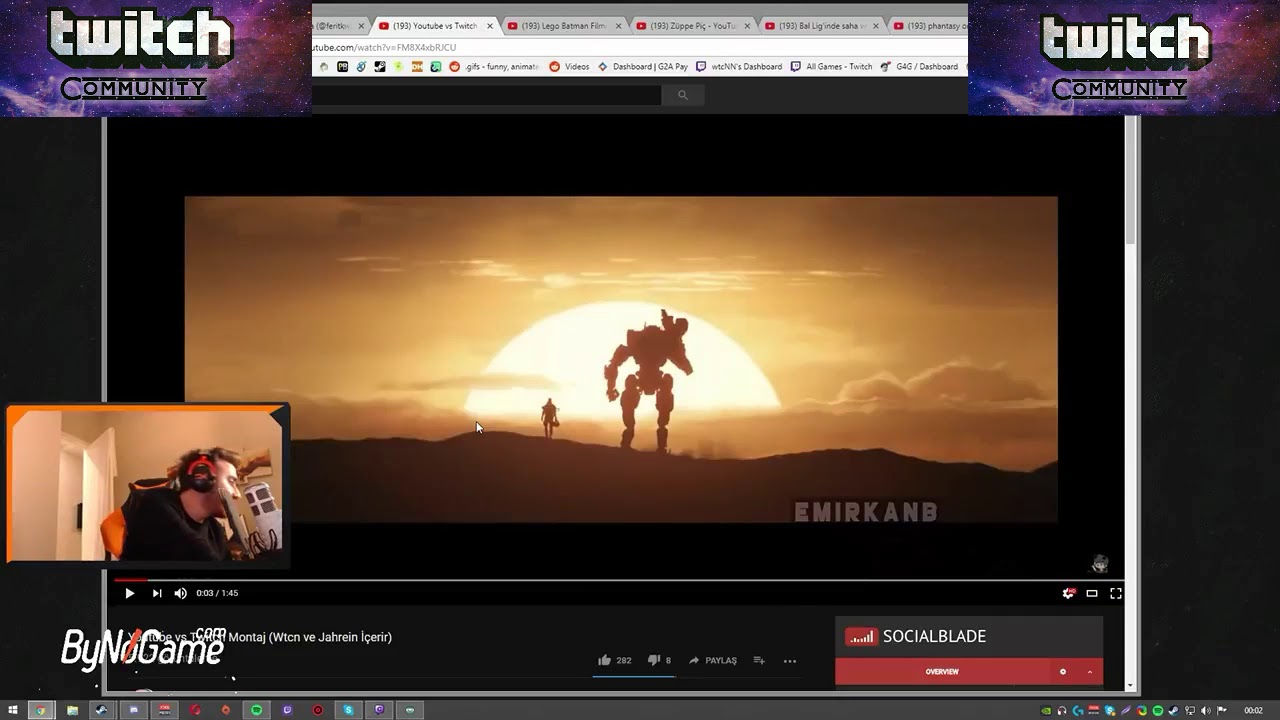Click the SocialBlade OVERVIEW button

tap(942, 672)
